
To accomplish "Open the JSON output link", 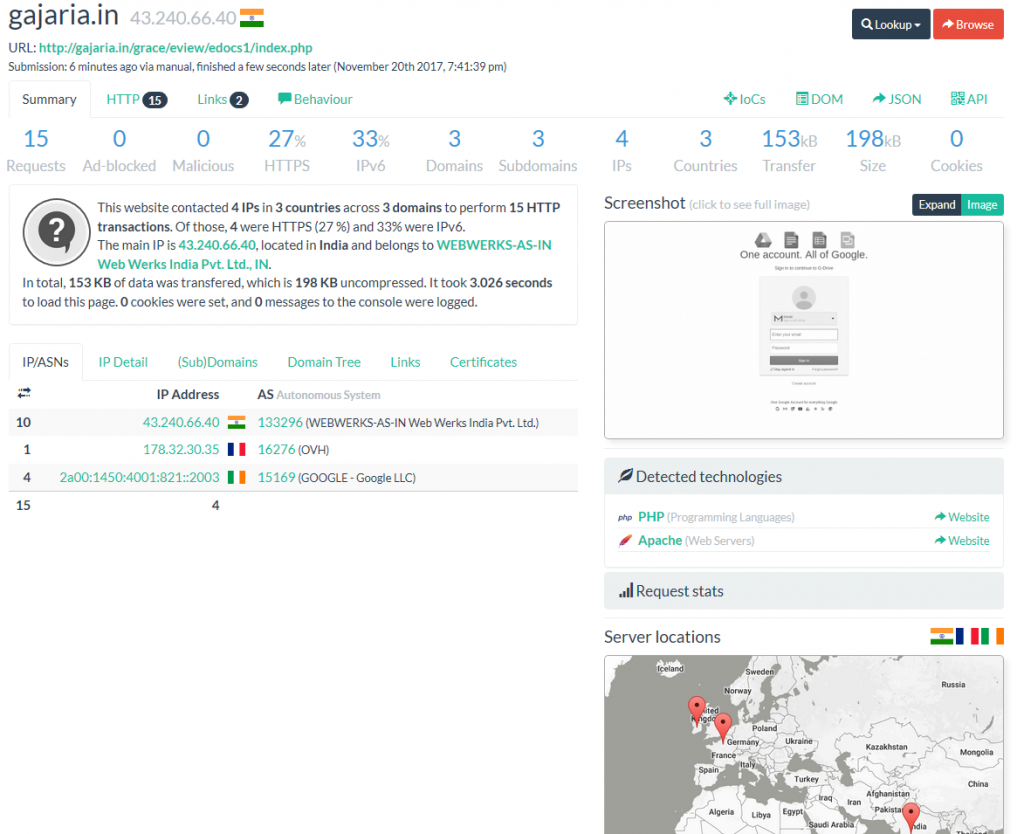I will (x=897, y=99).
